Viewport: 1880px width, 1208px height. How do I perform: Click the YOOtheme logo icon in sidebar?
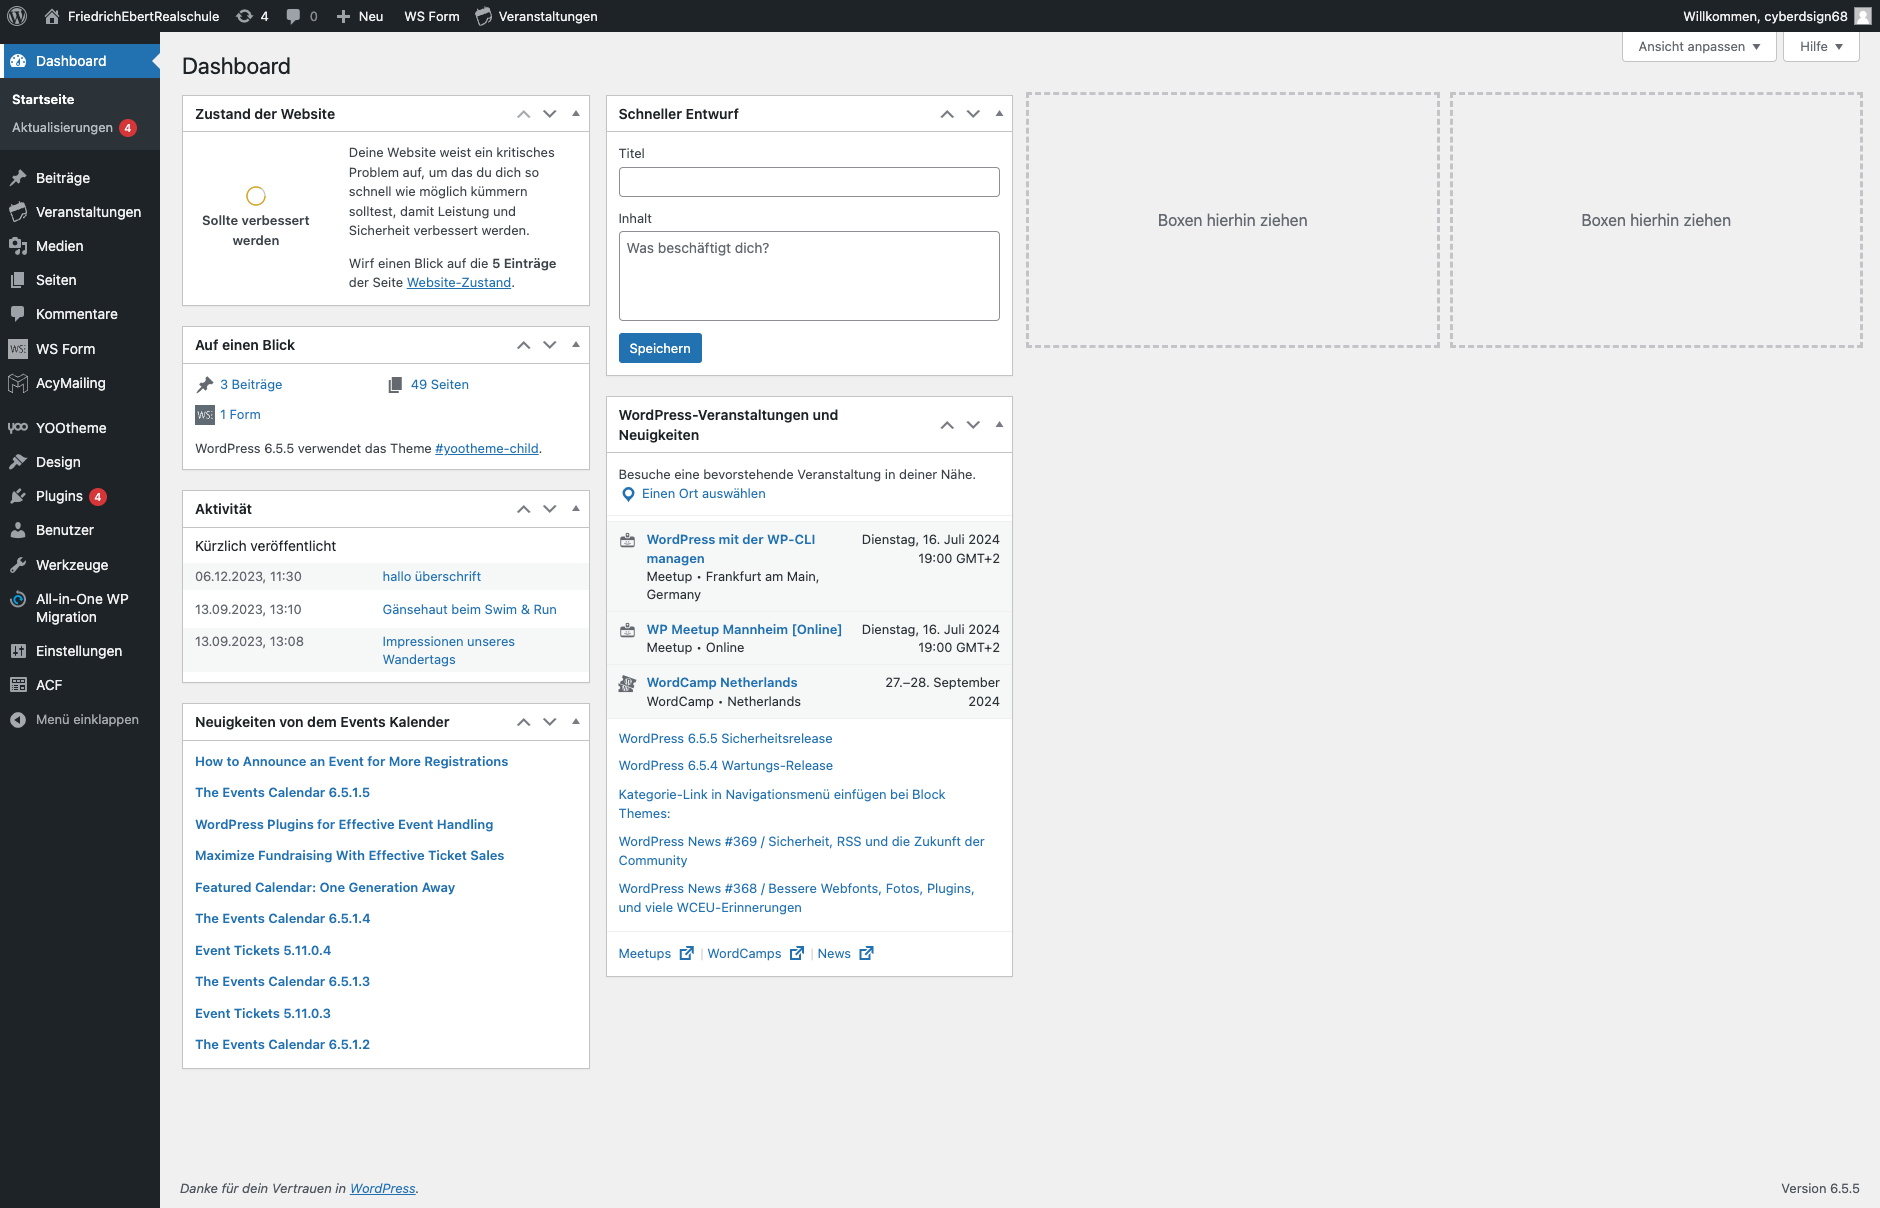point(18,428)
